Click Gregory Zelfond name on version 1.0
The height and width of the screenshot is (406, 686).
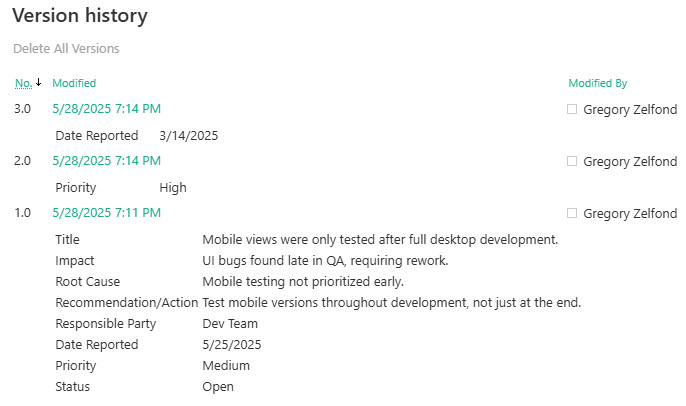click(x=630, y=214)
